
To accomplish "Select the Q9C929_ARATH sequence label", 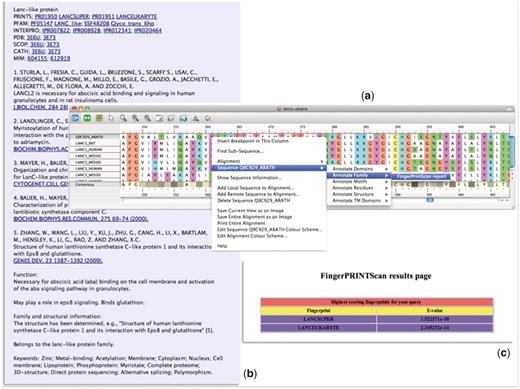I will click(x=94, y=137).
